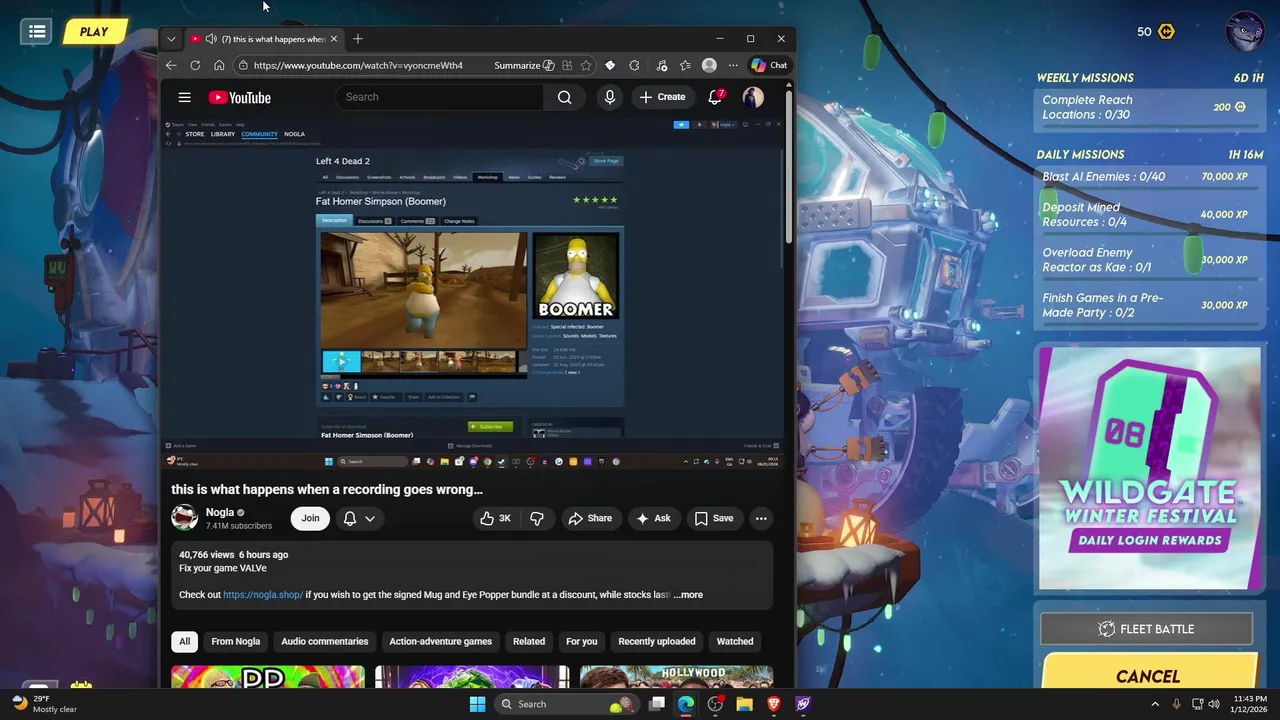Open the Nogla channel name
Screen dimensions: 1280x720
click(220, 512)
